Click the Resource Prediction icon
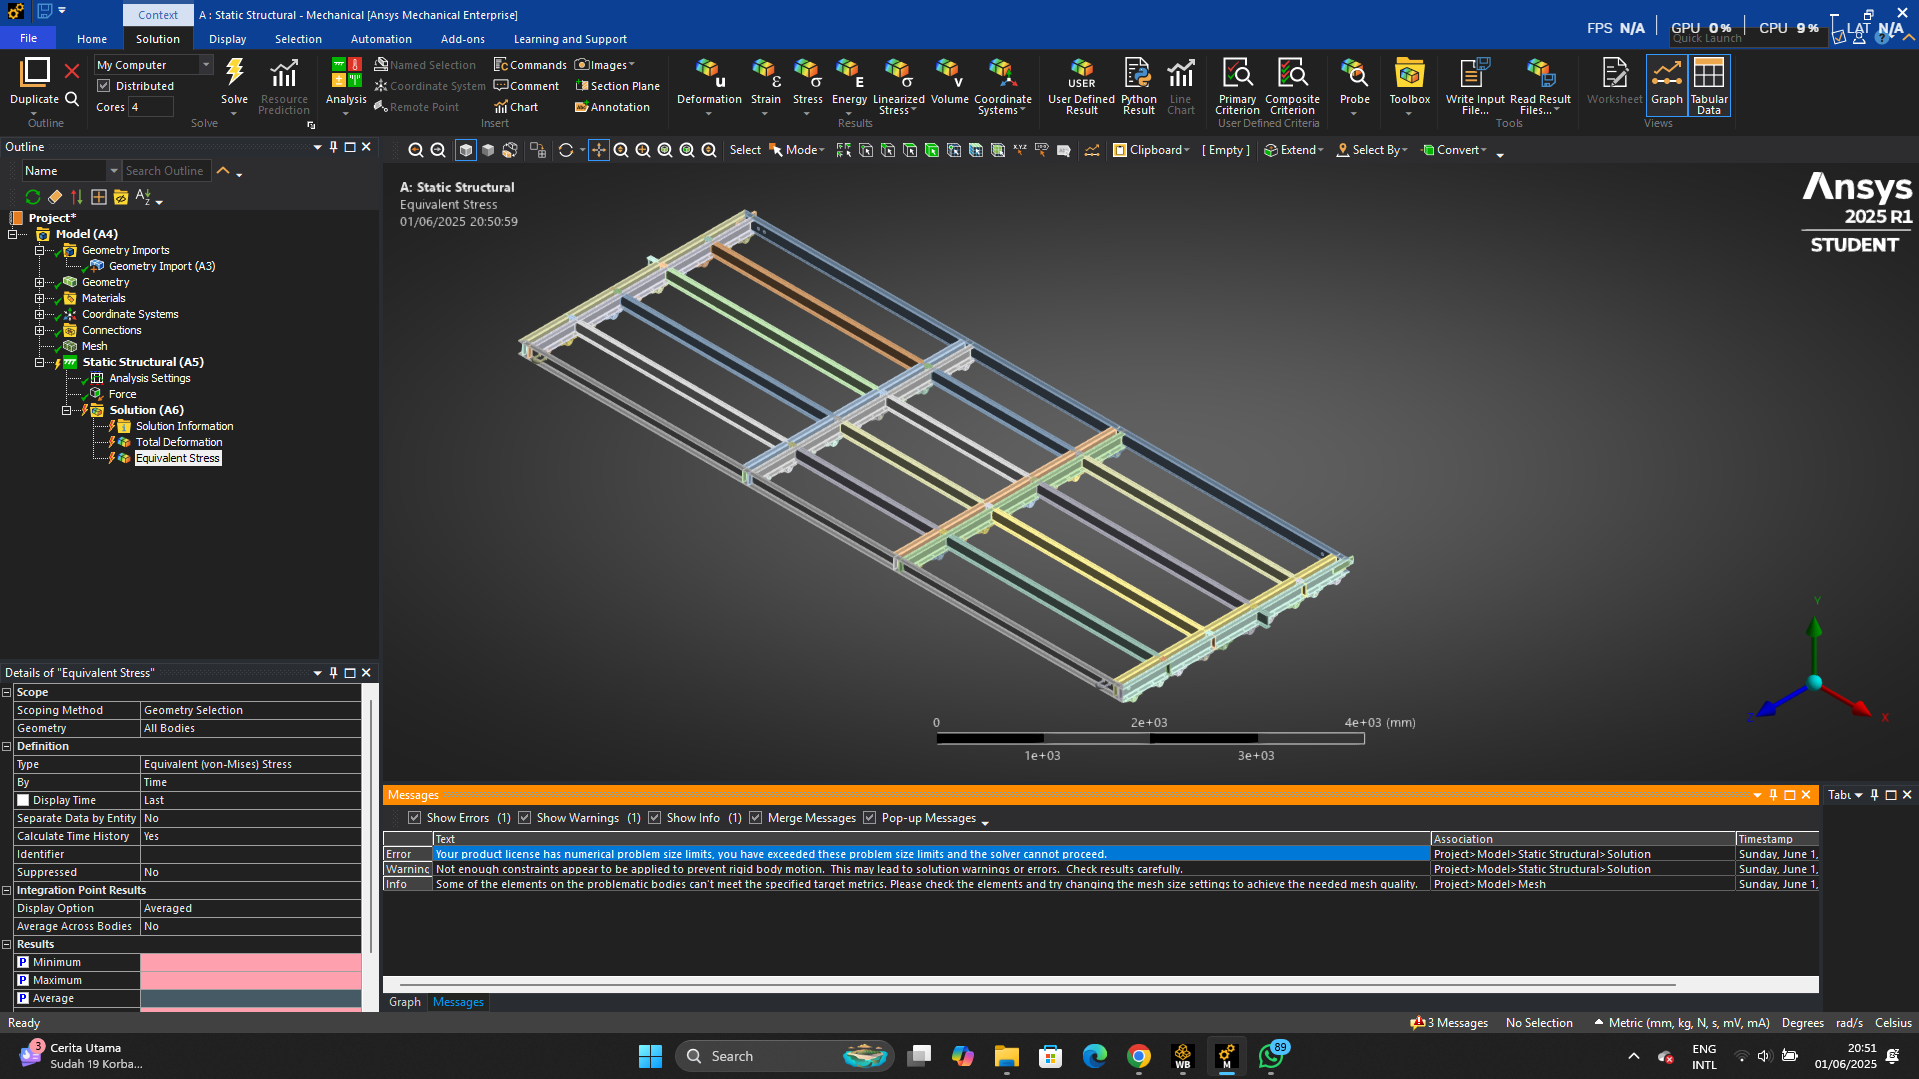1919x1079 pixels. point(284,73)
